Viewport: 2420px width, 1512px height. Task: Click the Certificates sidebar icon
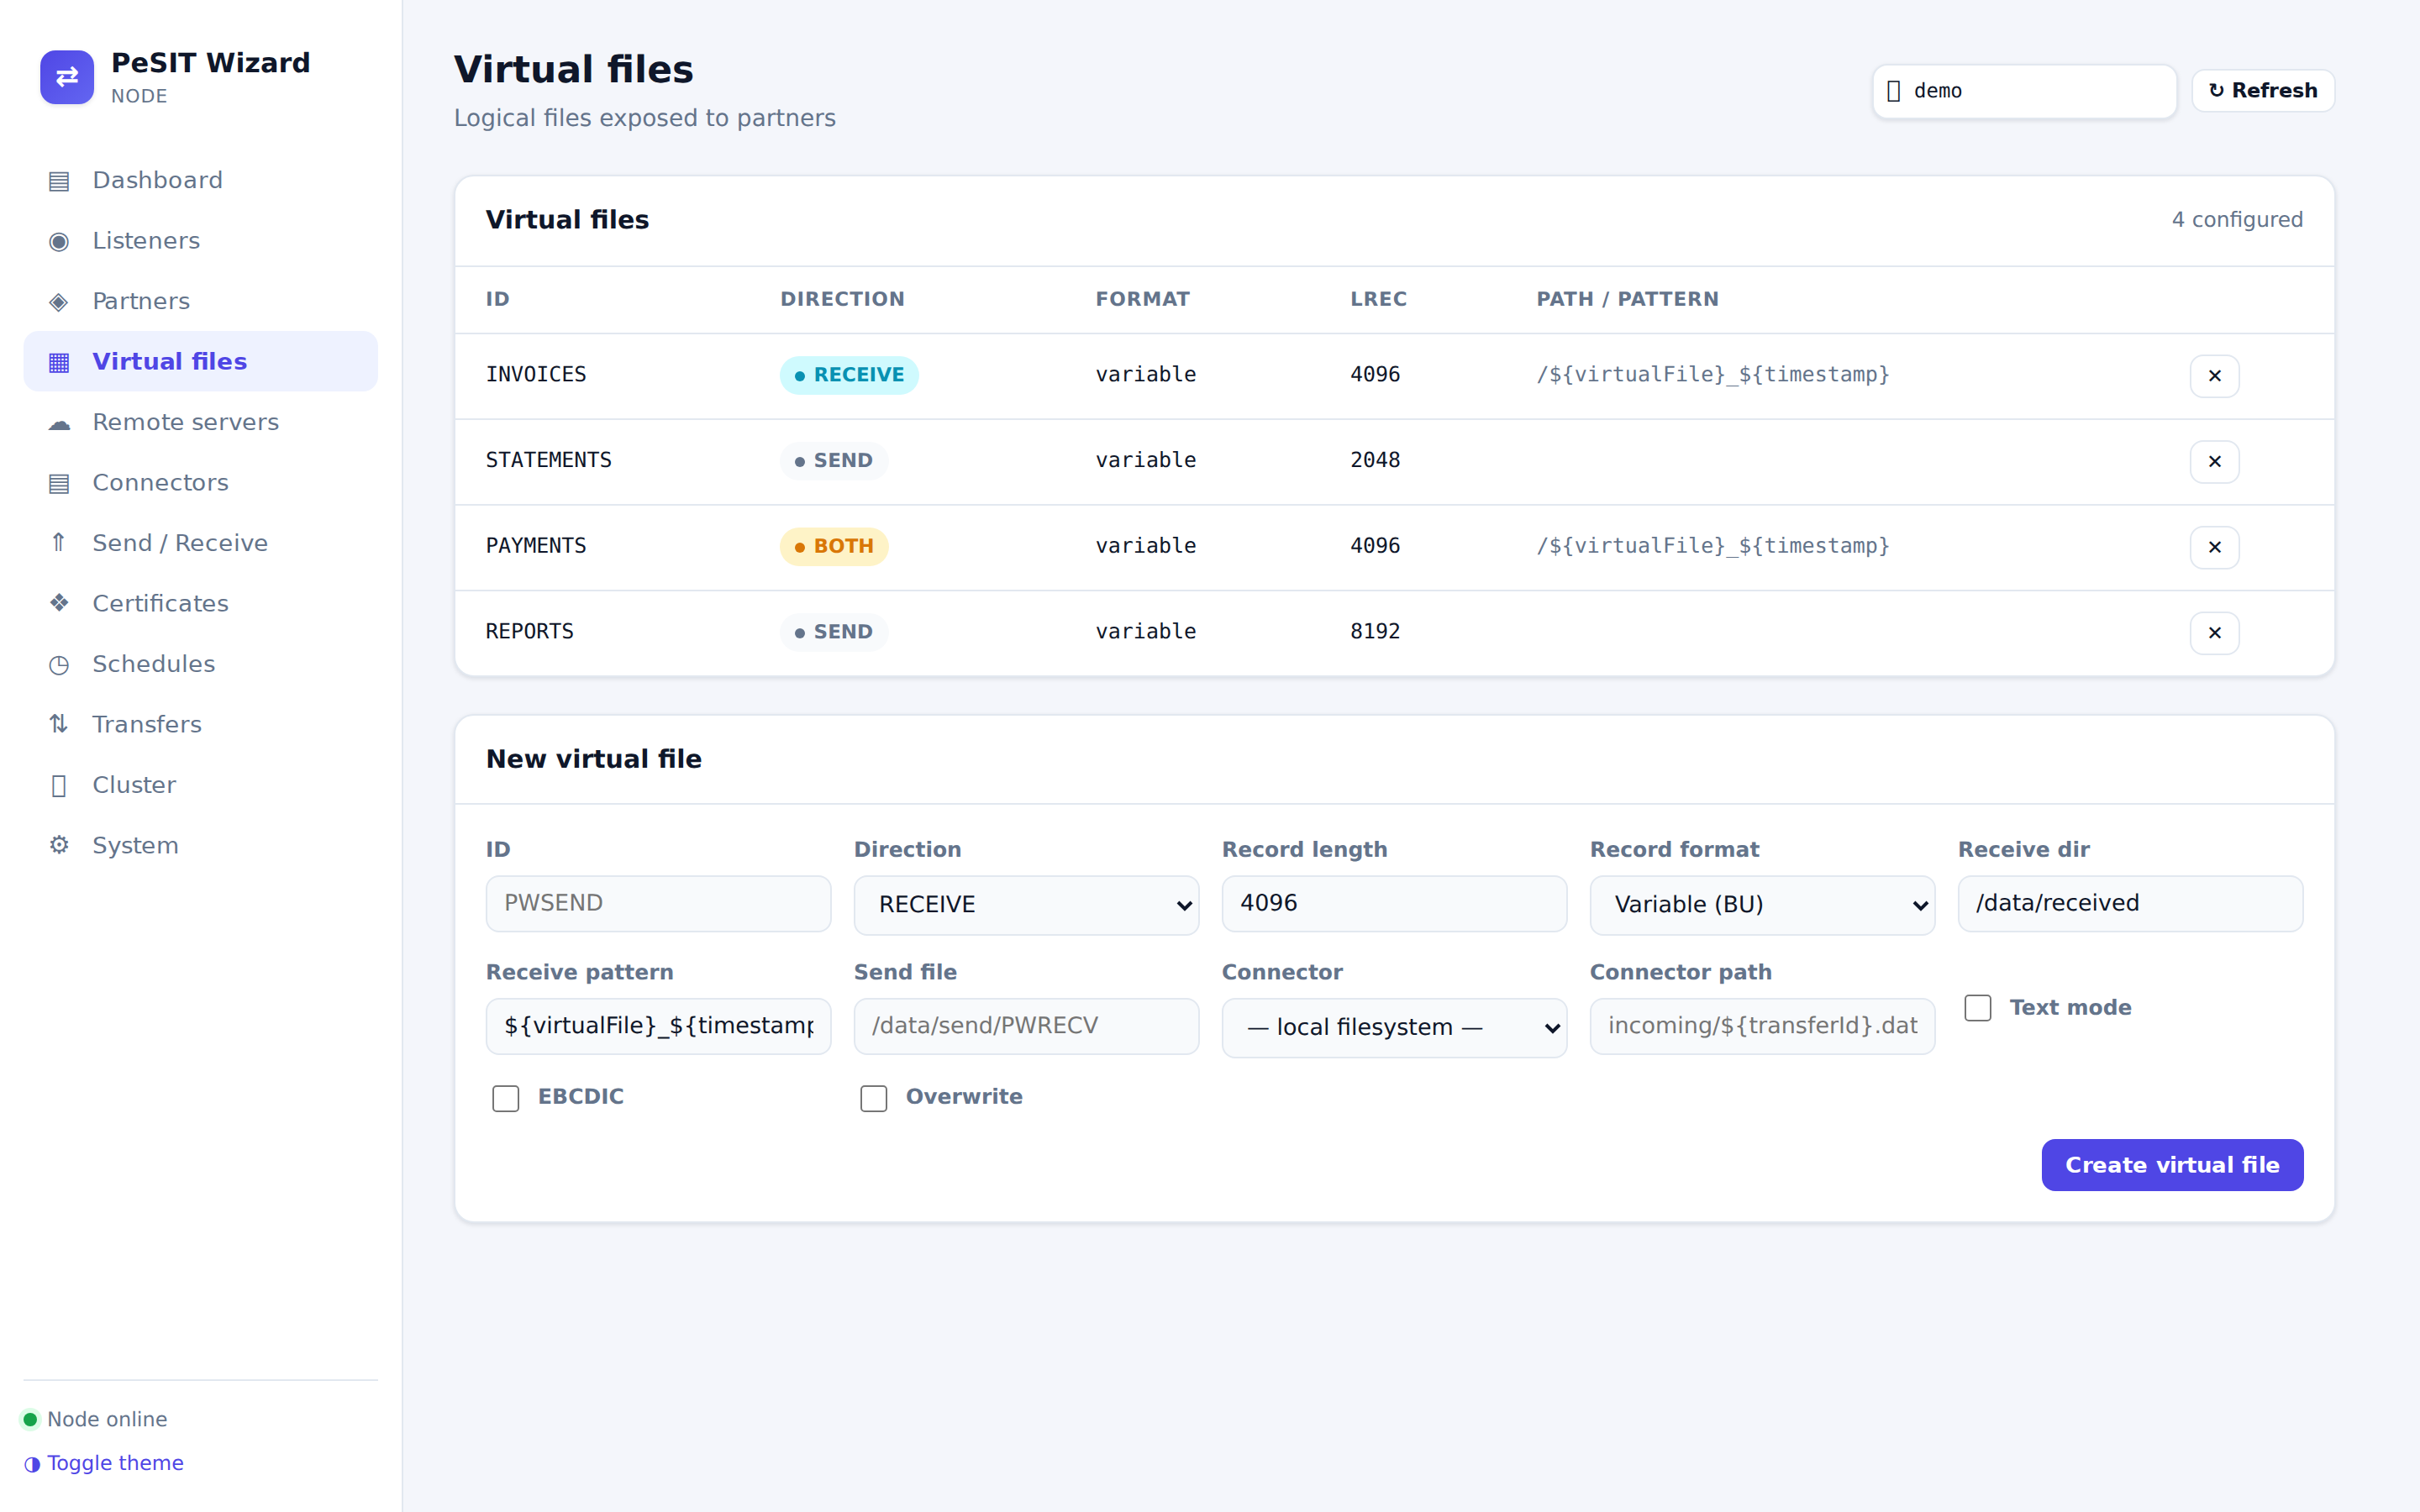(59, 604)
